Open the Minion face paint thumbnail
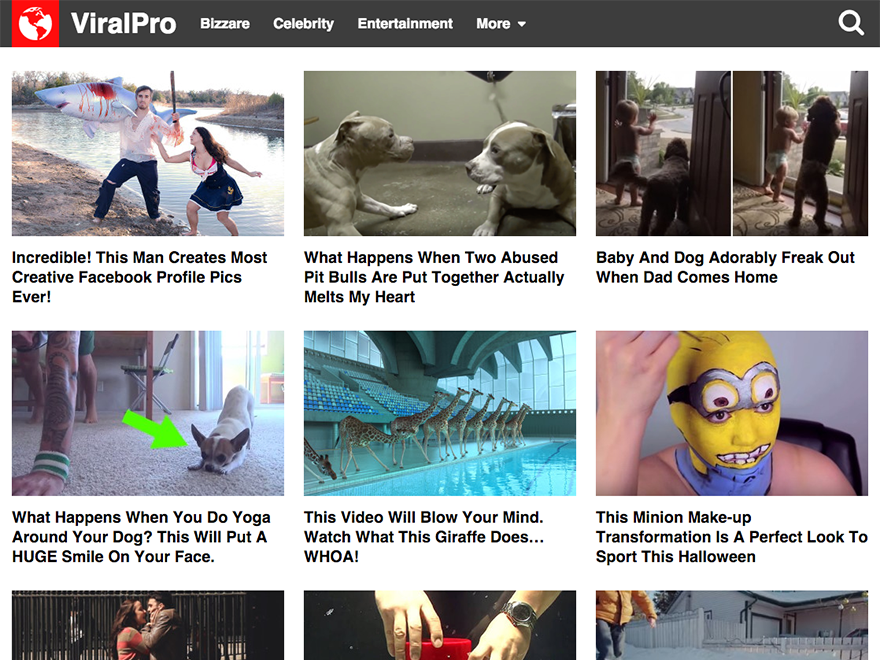Image resolution: width=880 pixels, height=660 pixels. coord(732,413)
